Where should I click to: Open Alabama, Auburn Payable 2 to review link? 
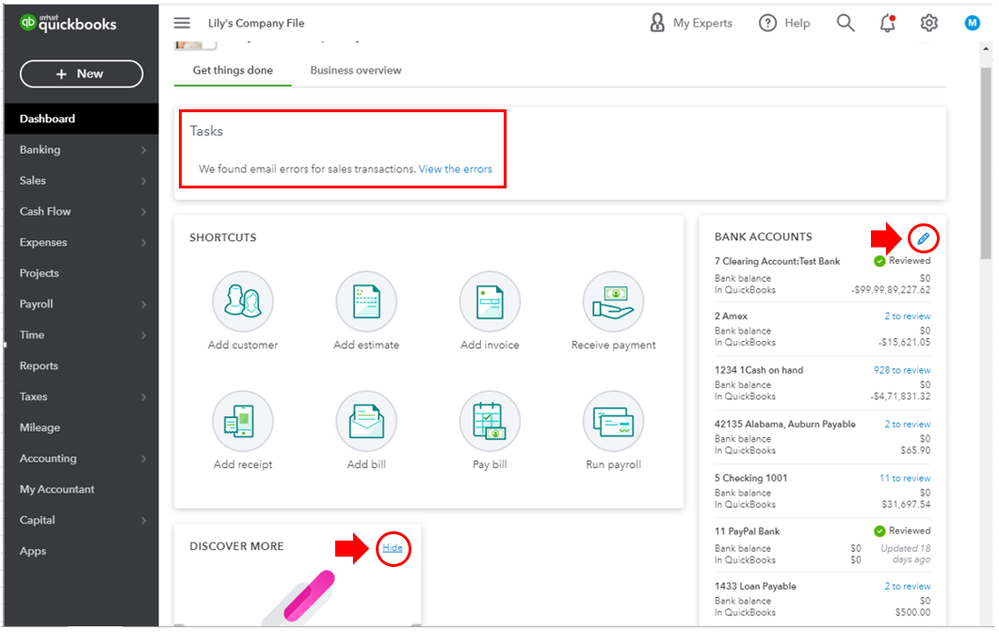click(907, 424)
